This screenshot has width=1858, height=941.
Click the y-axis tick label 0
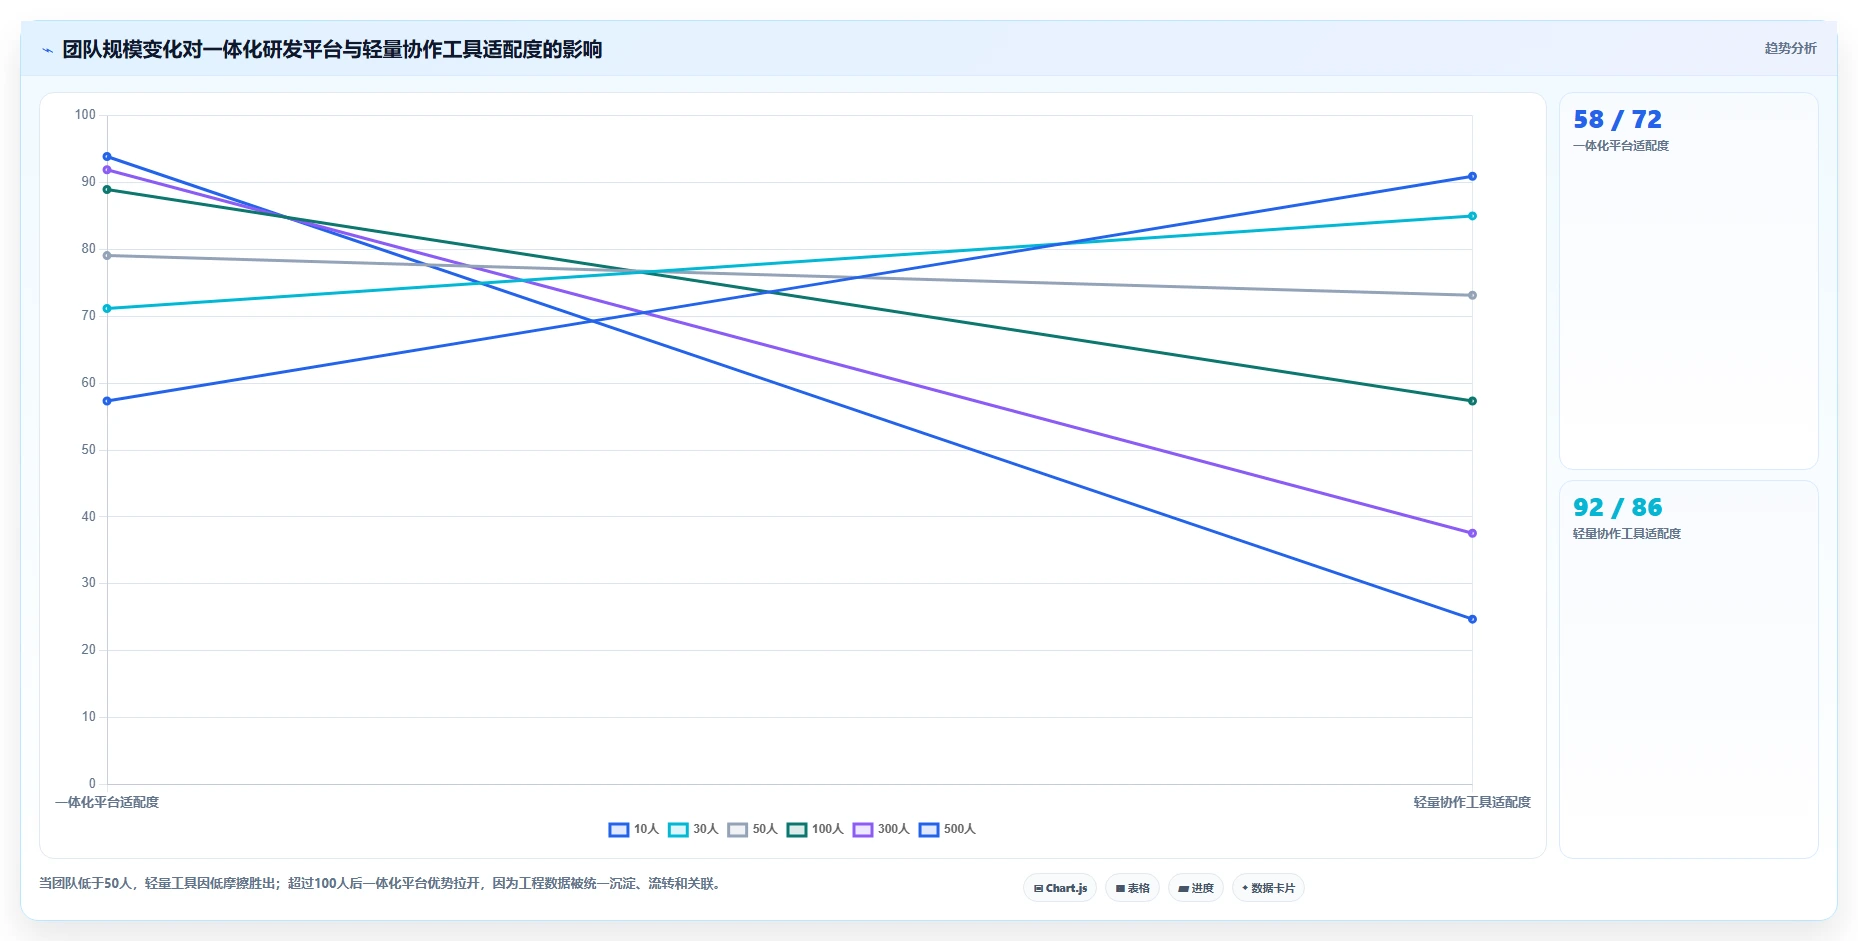92,784
